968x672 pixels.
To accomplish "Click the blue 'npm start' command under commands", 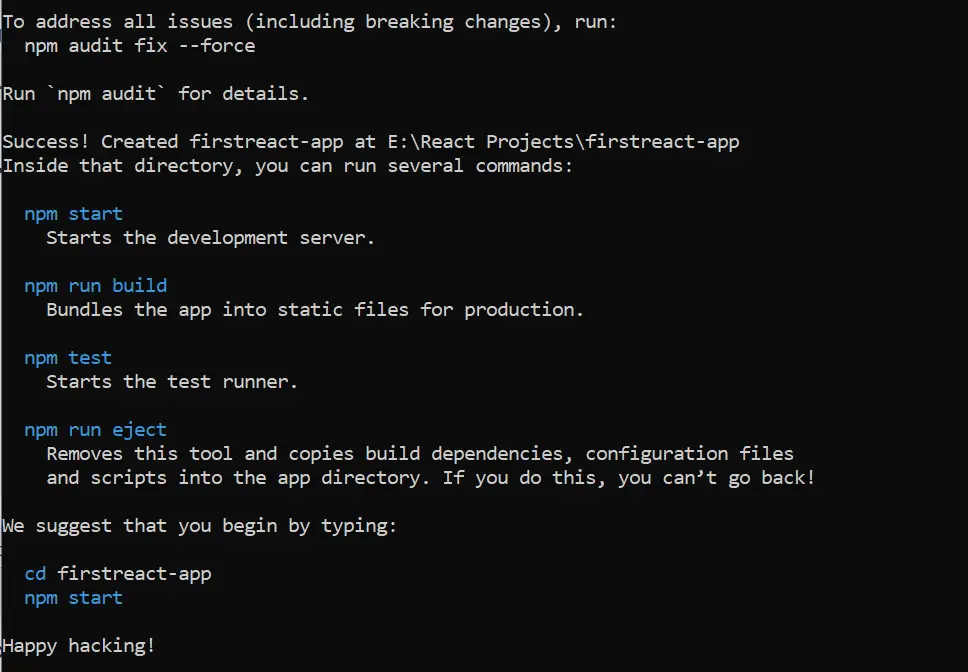I will pos(73,214).
